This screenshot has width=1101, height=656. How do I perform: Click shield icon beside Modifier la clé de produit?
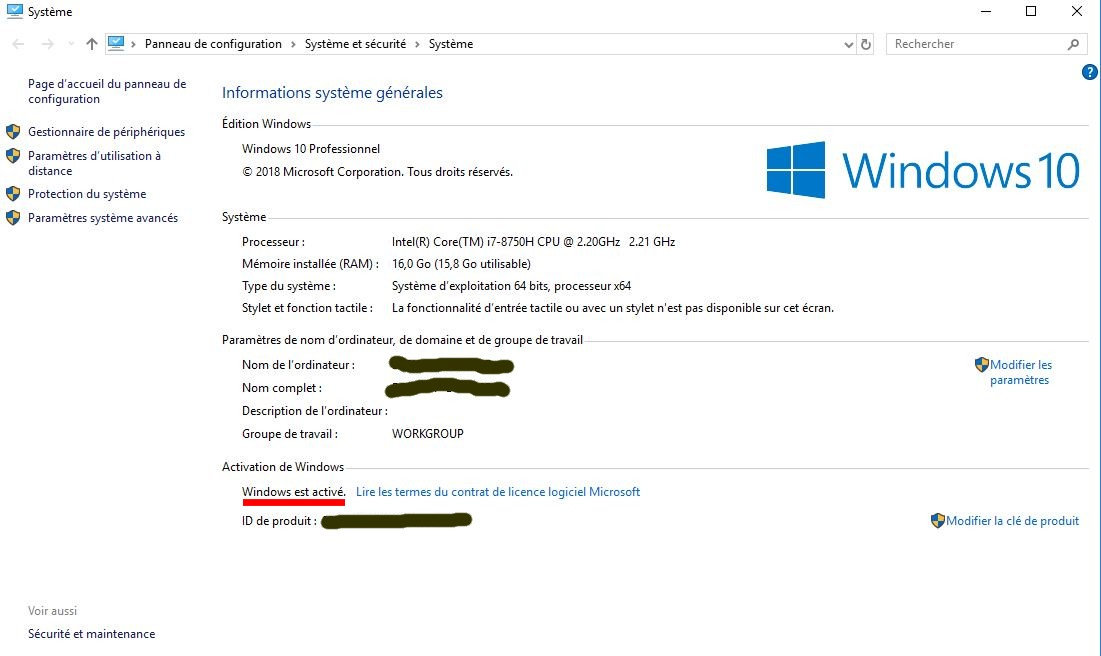pos(937,520)
